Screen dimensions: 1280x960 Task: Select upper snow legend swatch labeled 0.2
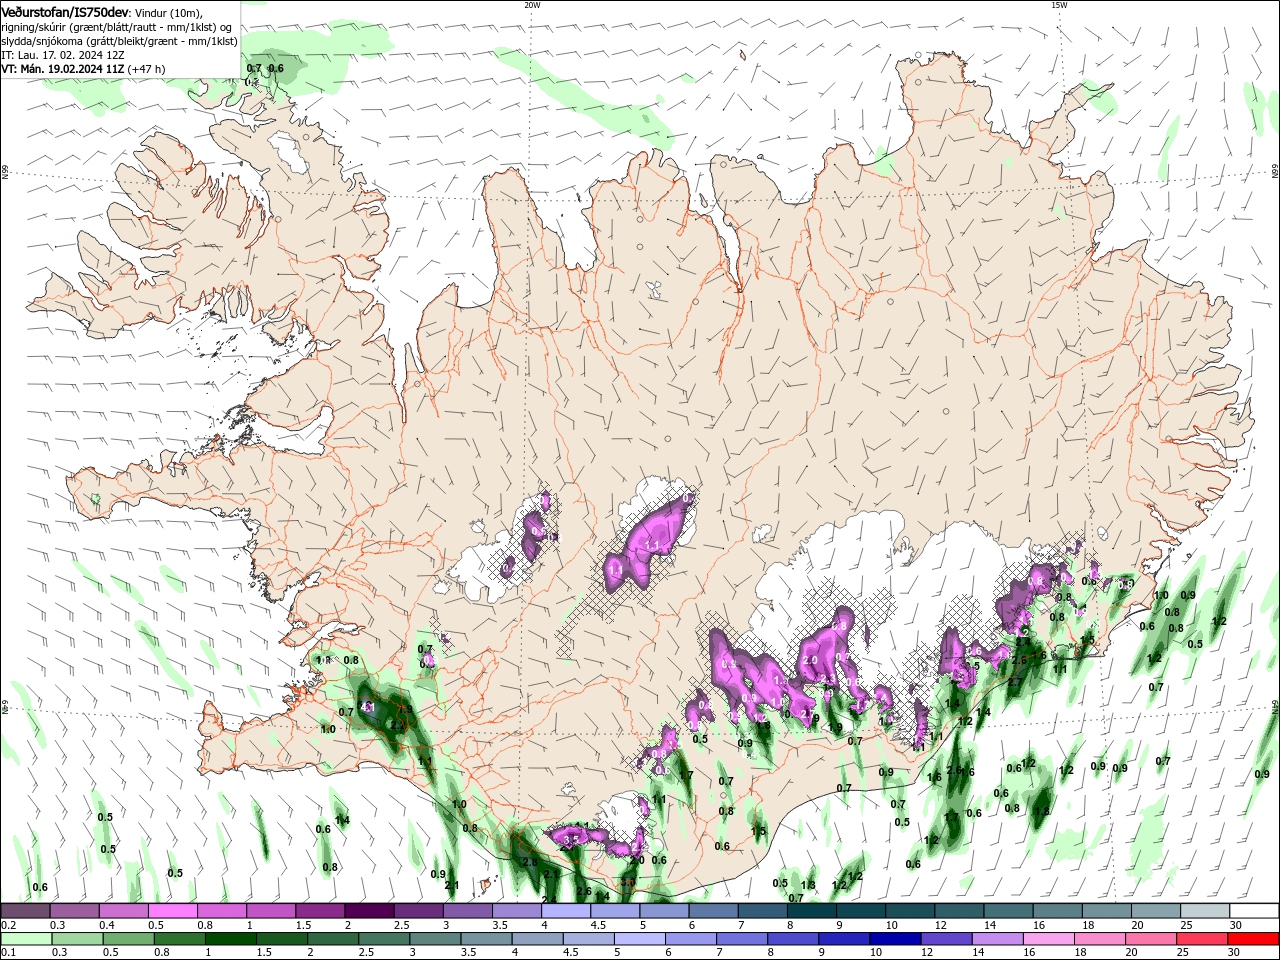pyautogui.click(x=25, y=911)
